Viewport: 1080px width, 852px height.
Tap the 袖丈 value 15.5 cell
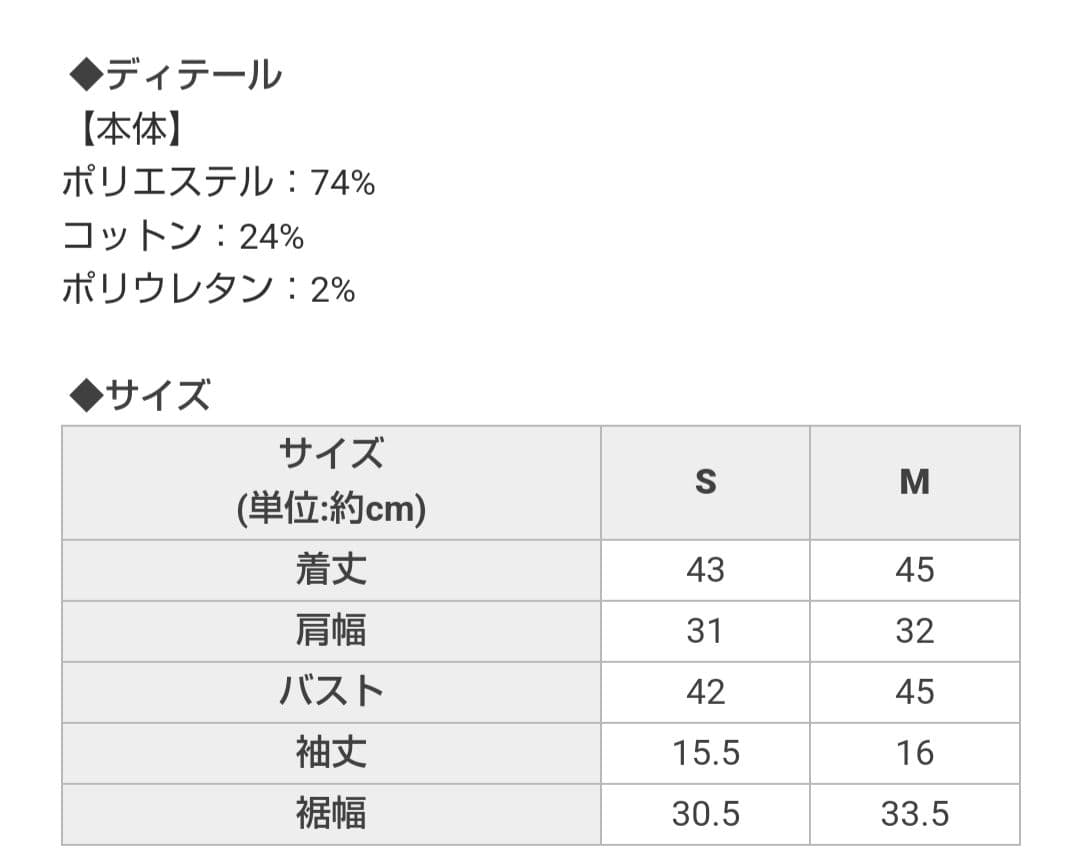(705, 753)
